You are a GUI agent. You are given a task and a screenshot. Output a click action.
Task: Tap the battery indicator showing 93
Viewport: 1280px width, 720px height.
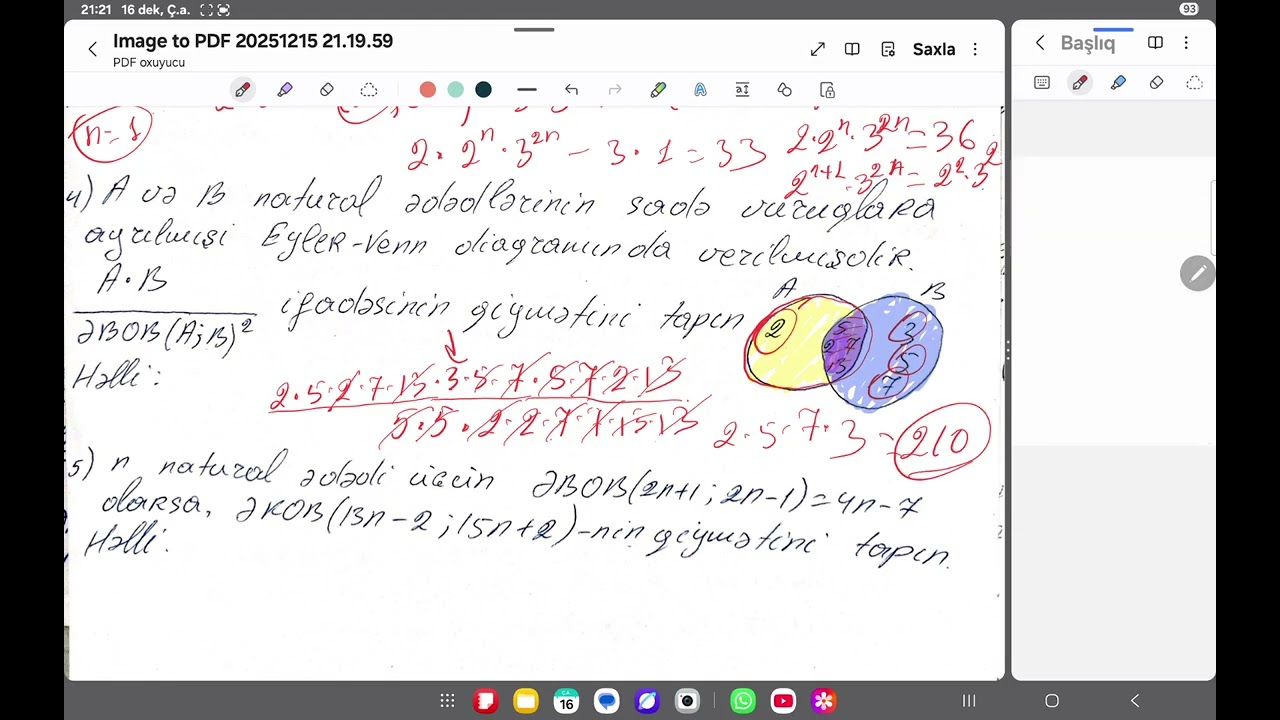click(1189, 9)
